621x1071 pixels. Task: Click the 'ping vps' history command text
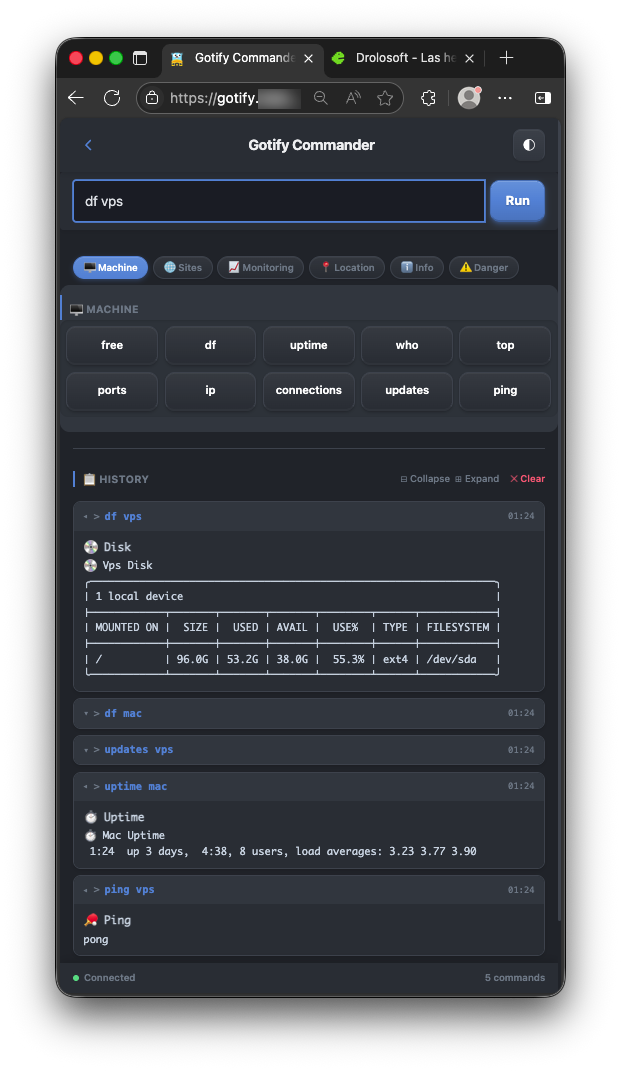(x=129, y=889)
